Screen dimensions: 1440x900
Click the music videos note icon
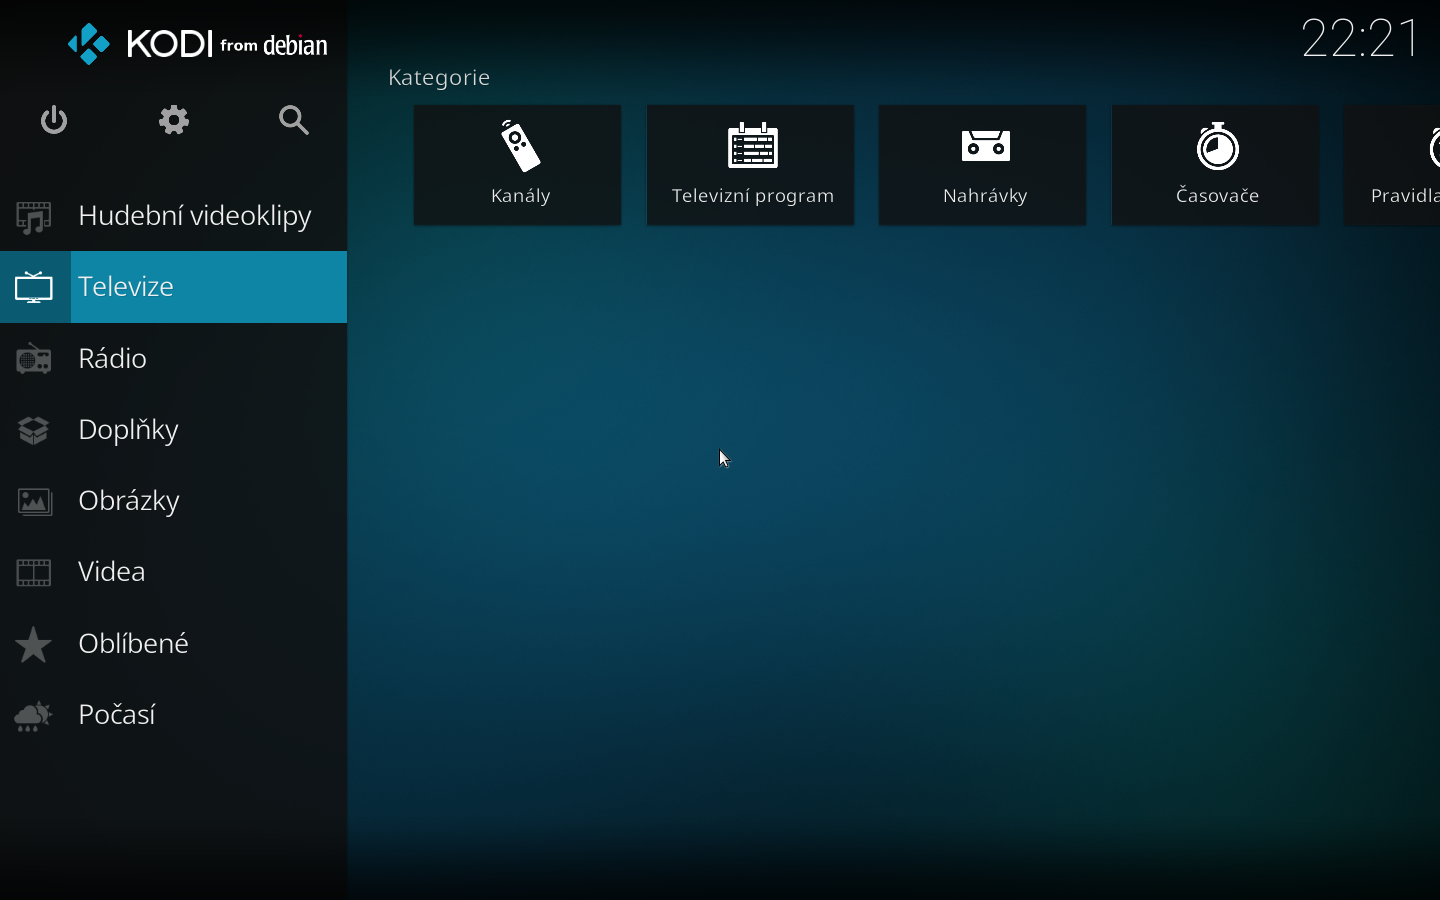[34, 217]
